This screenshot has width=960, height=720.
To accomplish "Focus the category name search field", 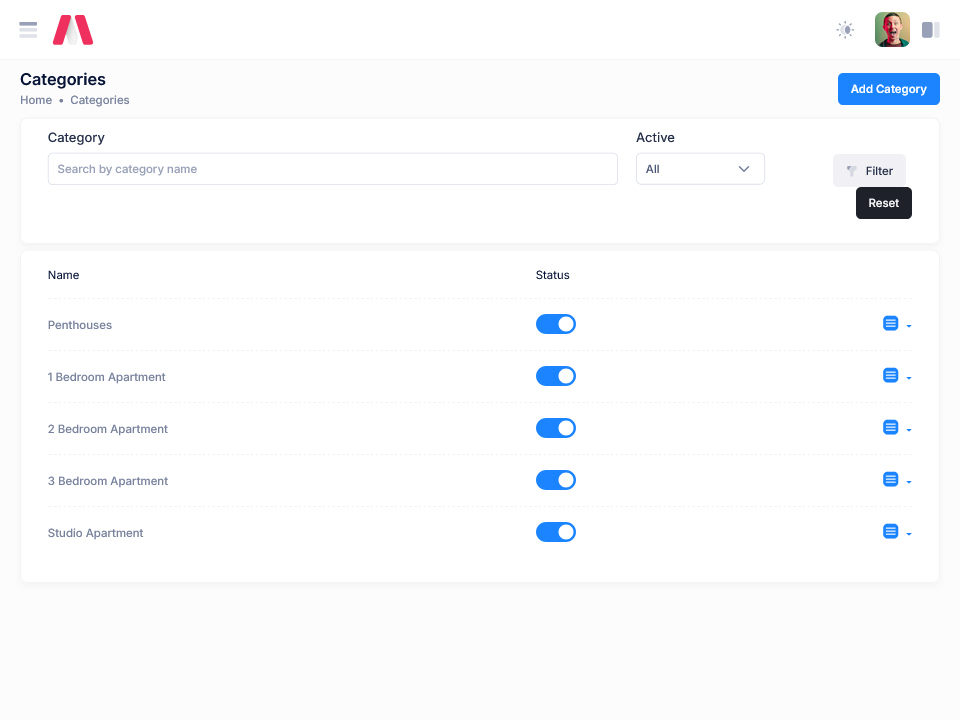I will tap(332, 169).
